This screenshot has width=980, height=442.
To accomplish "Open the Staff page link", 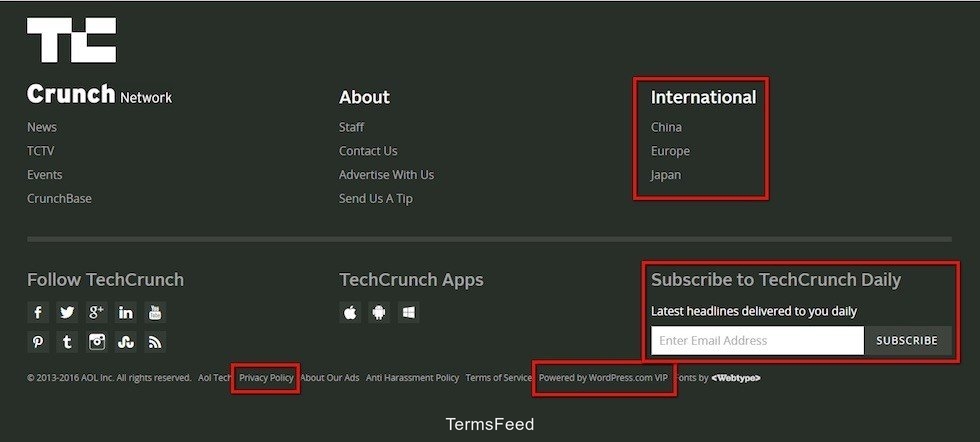I will click(351, 127).
